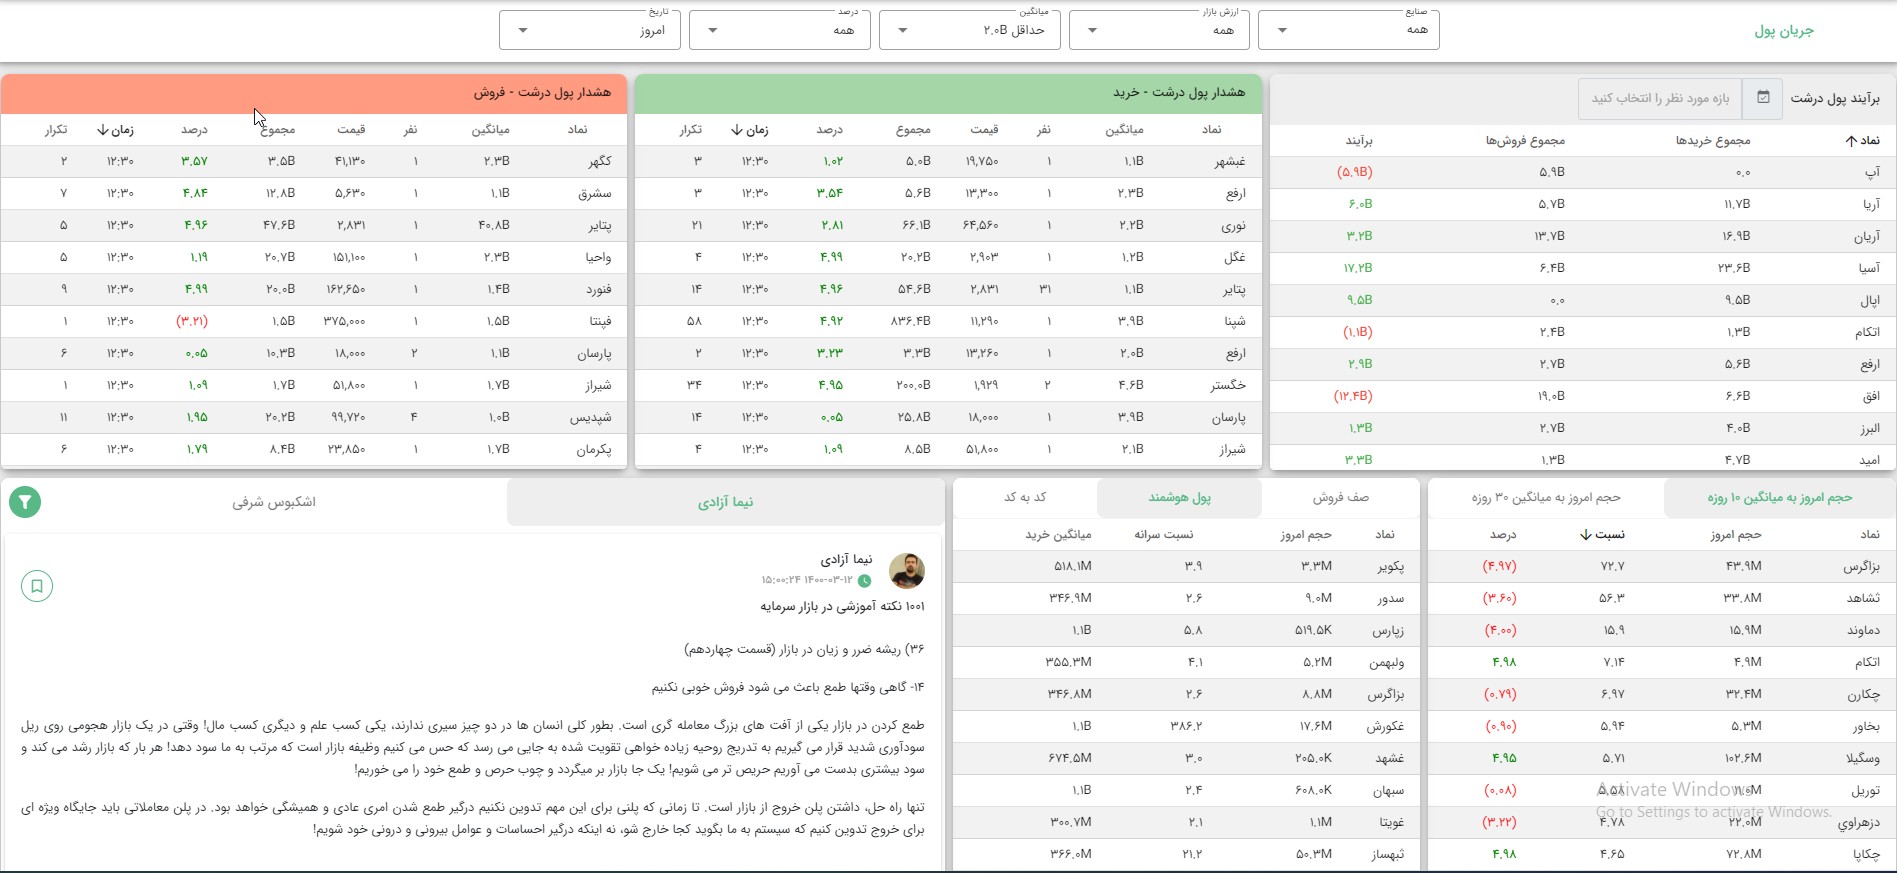Image resolution: width=1897 pixels, height=873 pixels.
Task: Open the کد به کد tab
Action: point(1025,498)
